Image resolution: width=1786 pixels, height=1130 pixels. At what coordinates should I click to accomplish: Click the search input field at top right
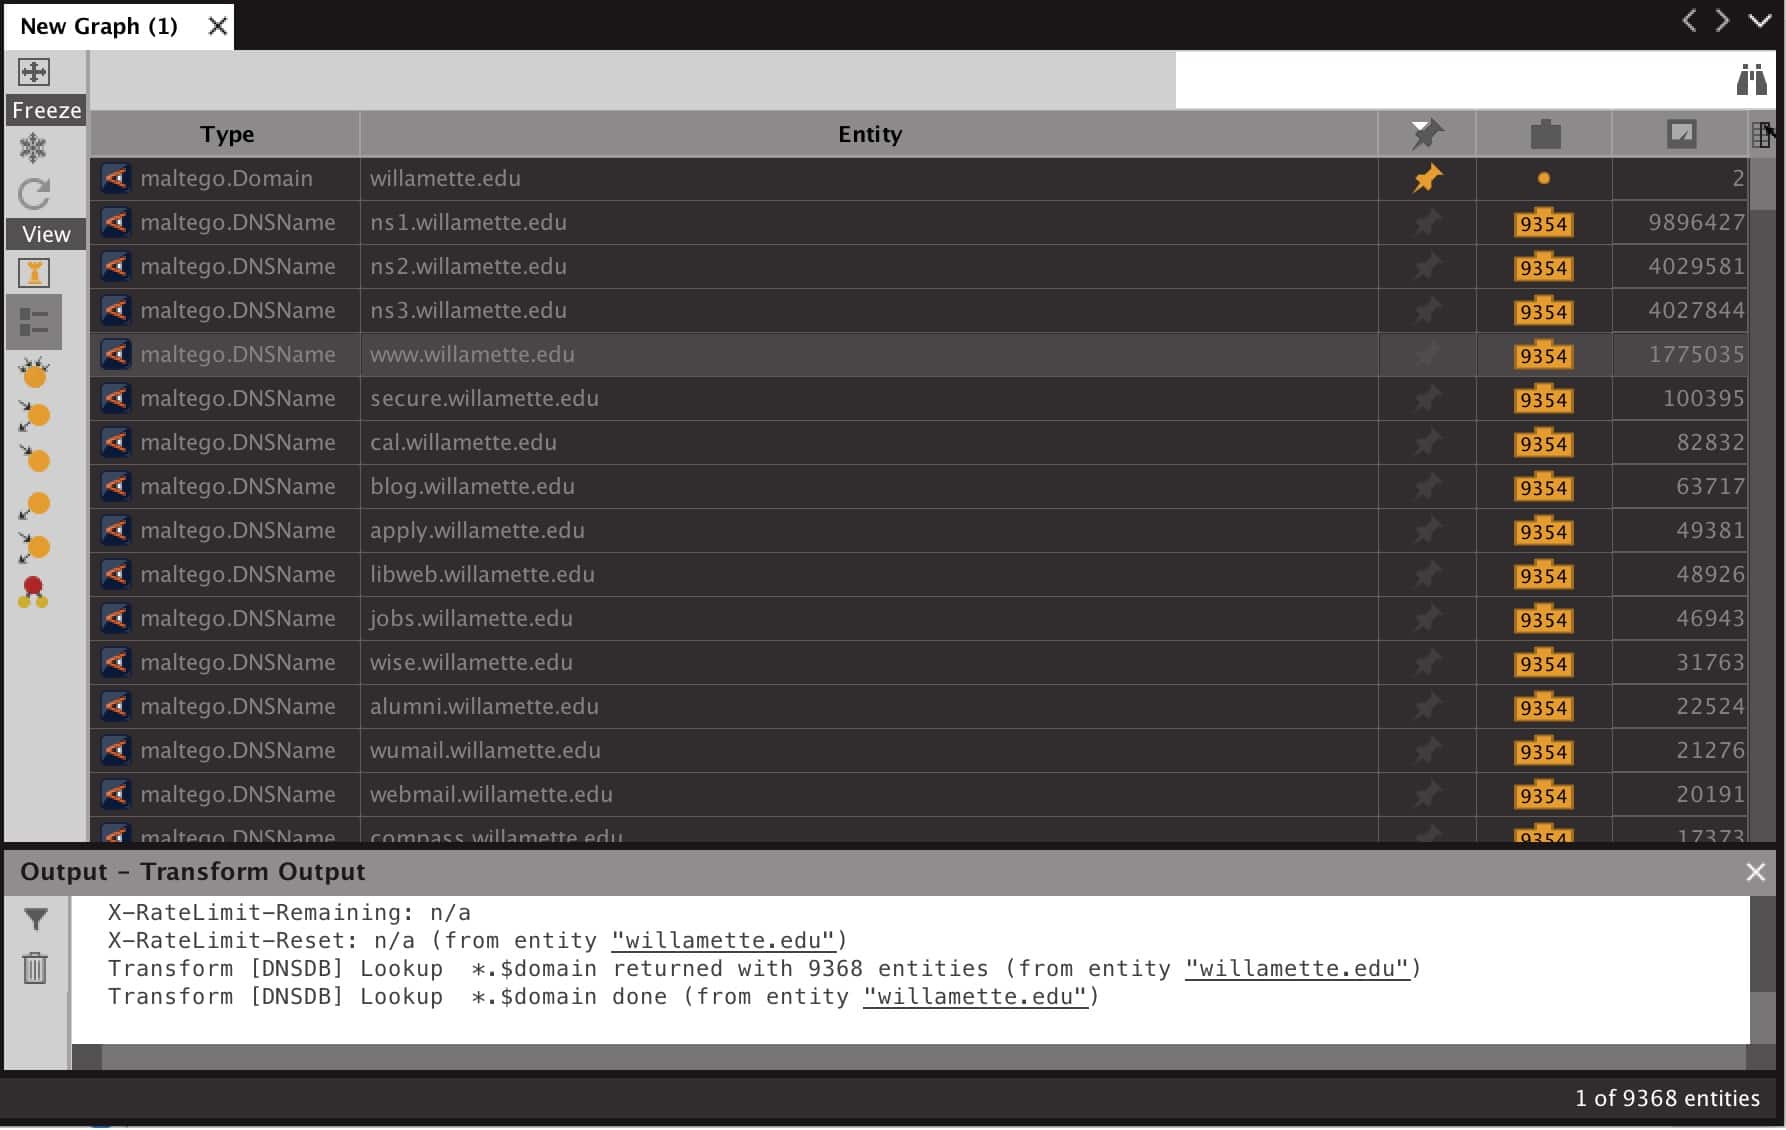click(x=1453, y=79)
